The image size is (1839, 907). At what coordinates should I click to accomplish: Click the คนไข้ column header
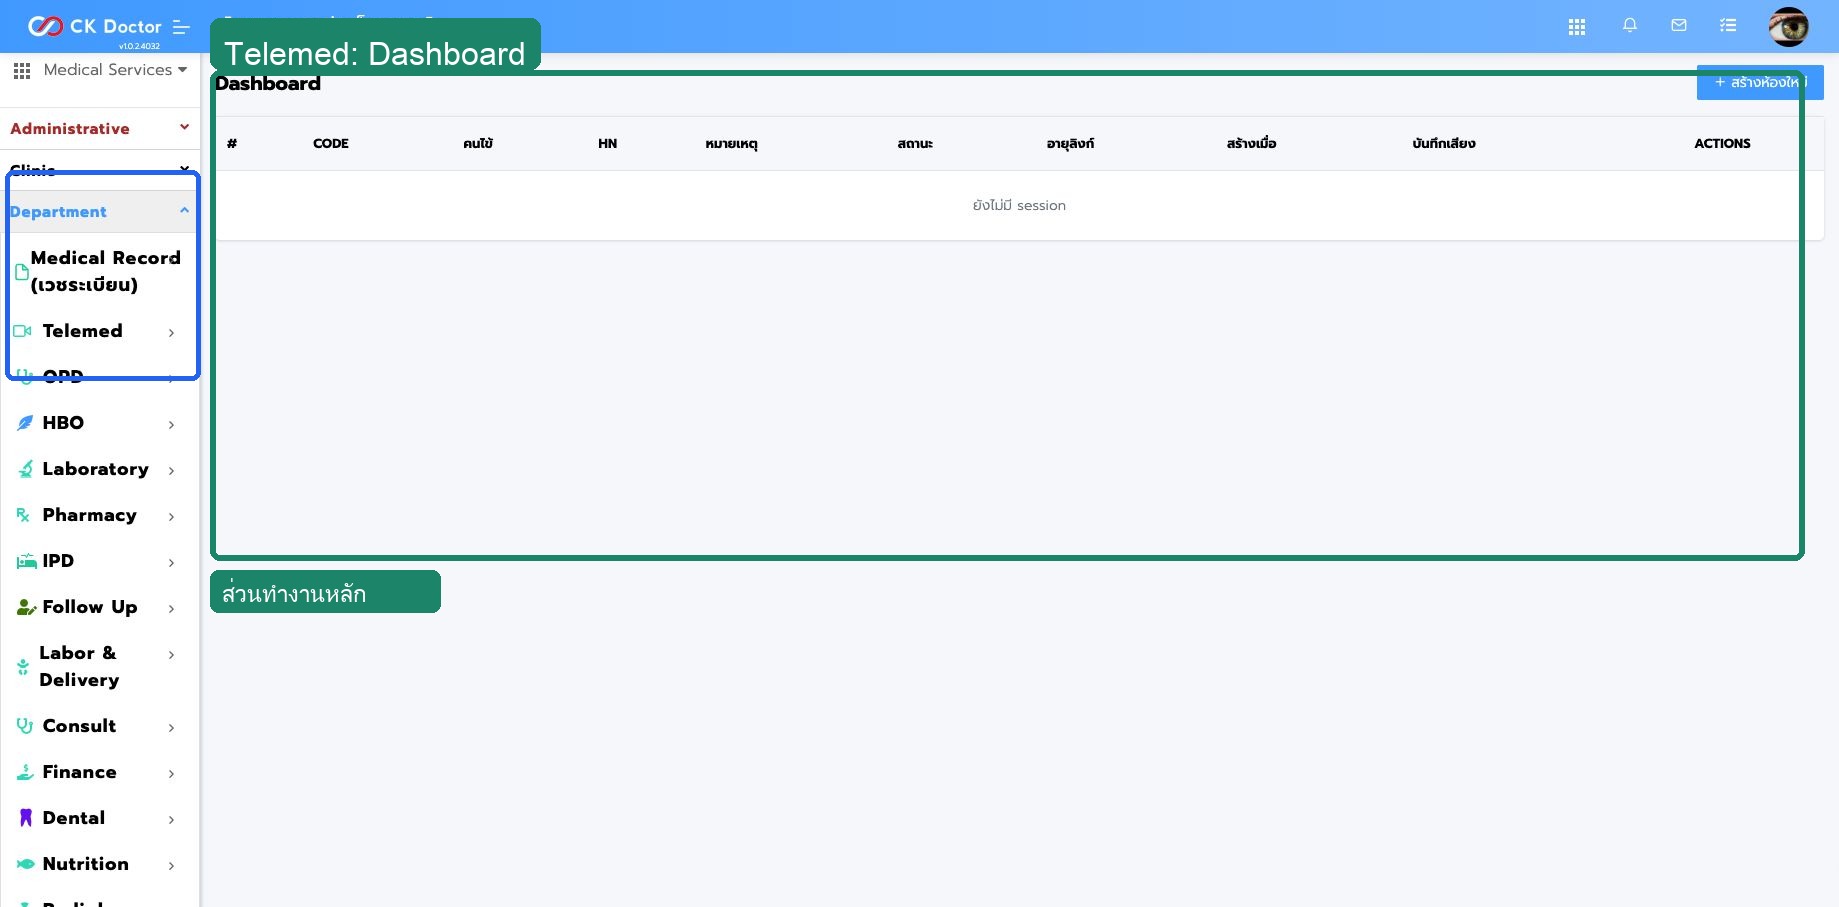(478, 144)
